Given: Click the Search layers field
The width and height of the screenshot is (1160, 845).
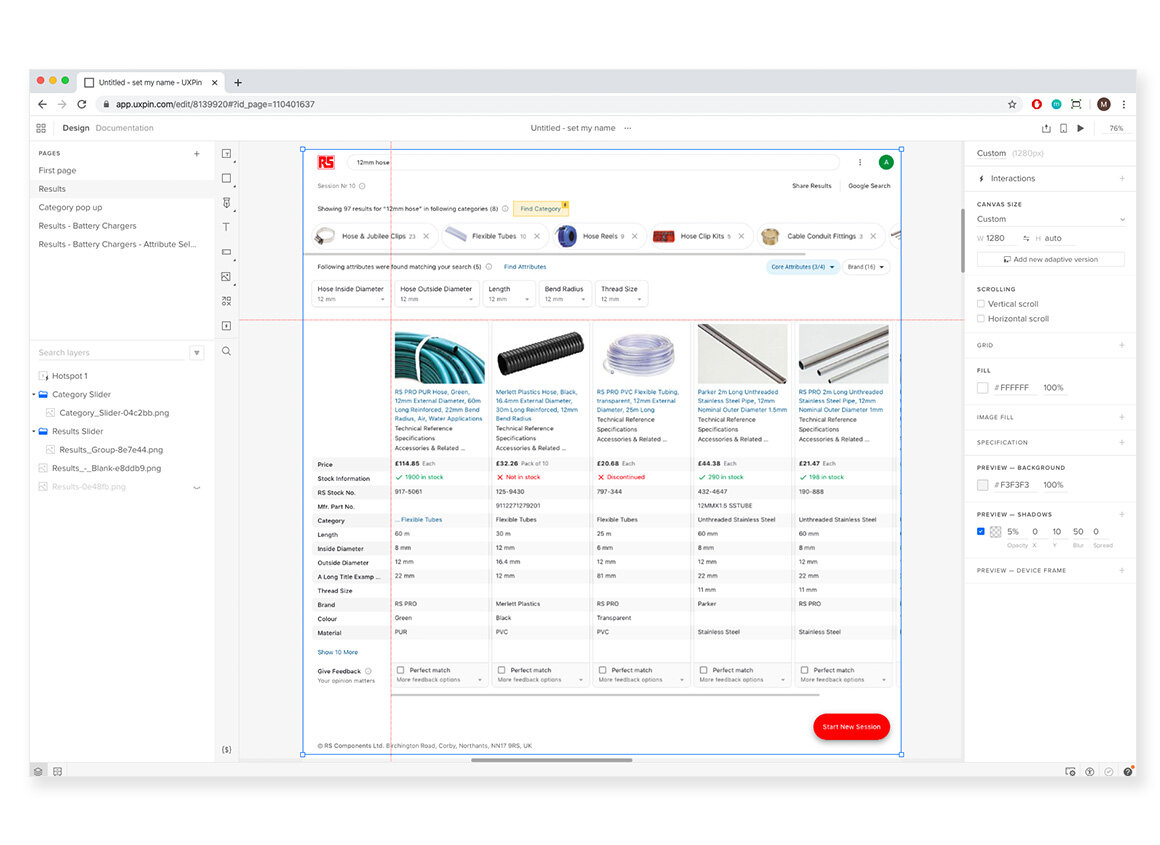Looking at the screenshot, I should click(111, 353).
